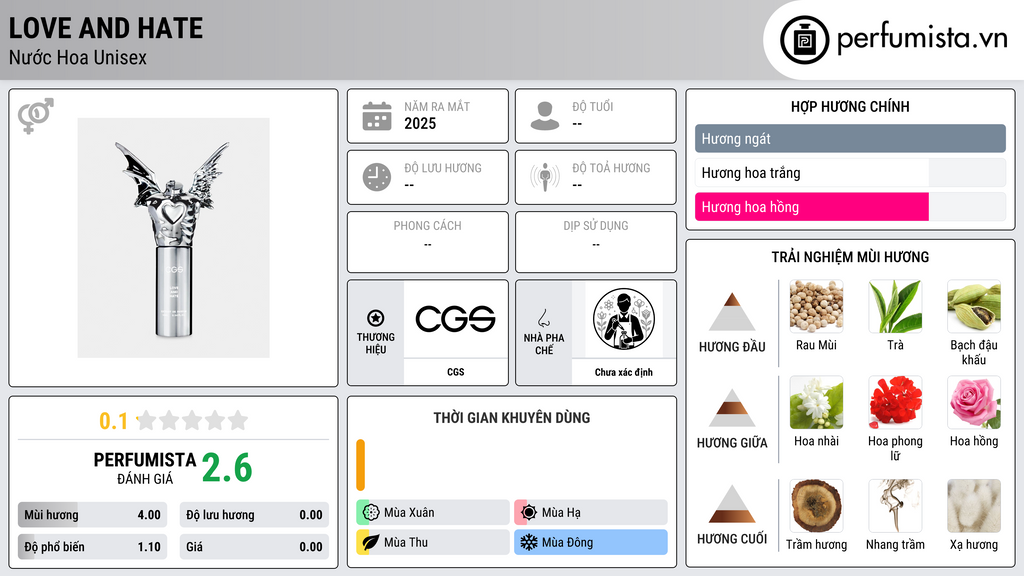Select the Mùa Hạ season bar

[x=591, y=513]
